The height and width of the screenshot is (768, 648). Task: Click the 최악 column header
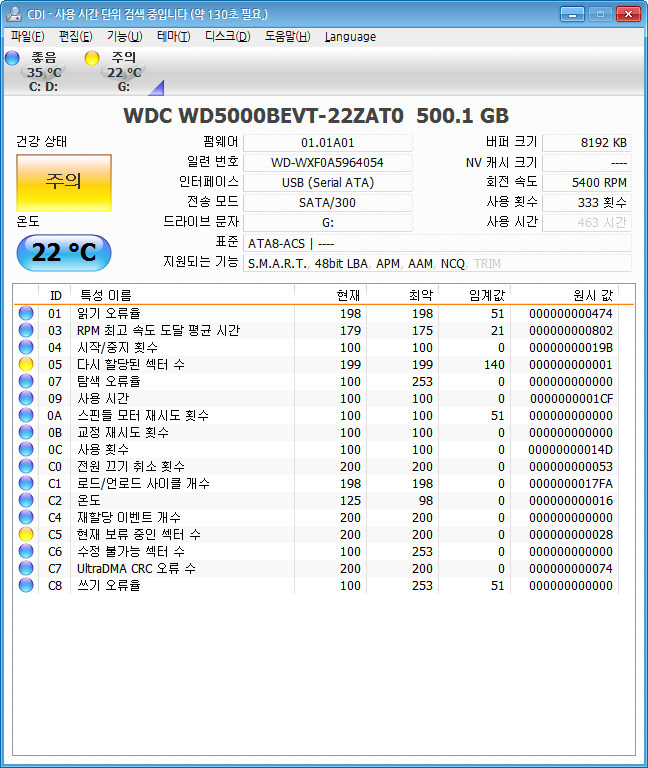coord(403,295)
